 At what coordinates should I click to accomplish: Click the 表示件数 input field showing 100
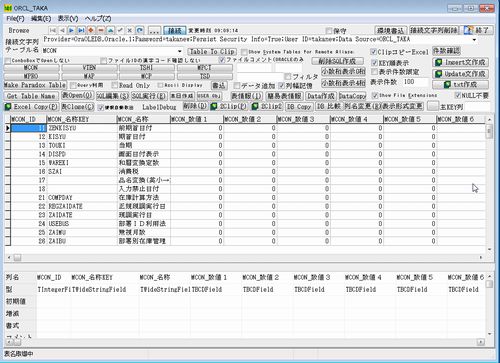415,82
